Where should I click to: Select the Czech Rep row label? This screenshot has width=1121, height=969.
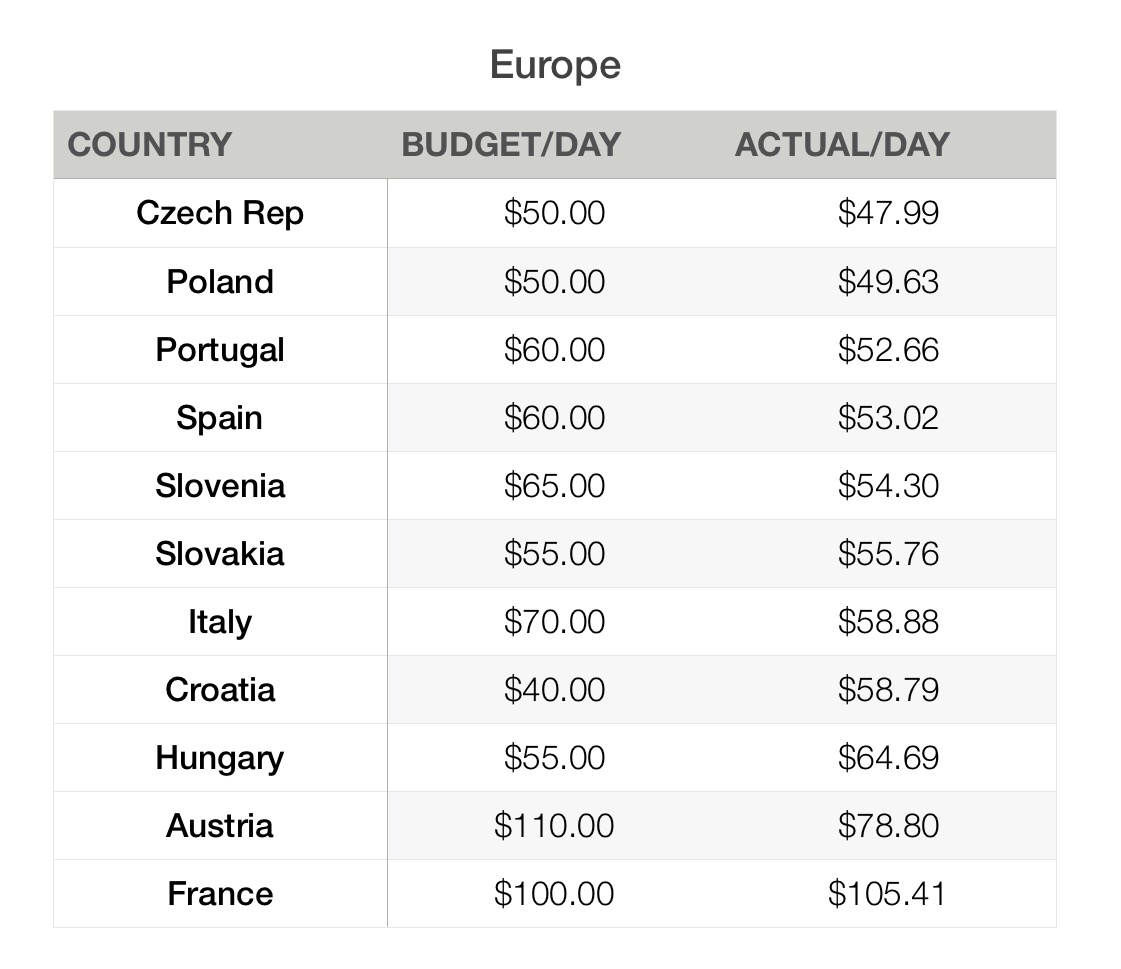(220, 213)
